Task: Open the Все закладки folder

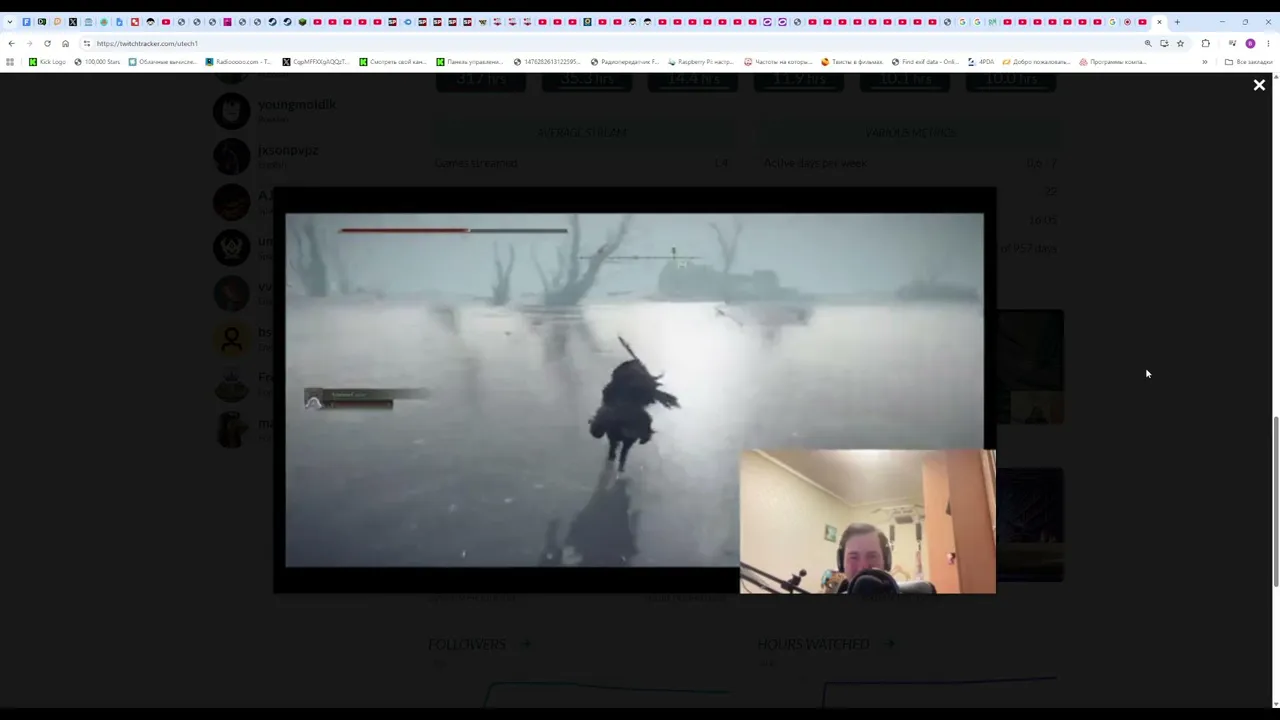Action: tap(1249, 62)
